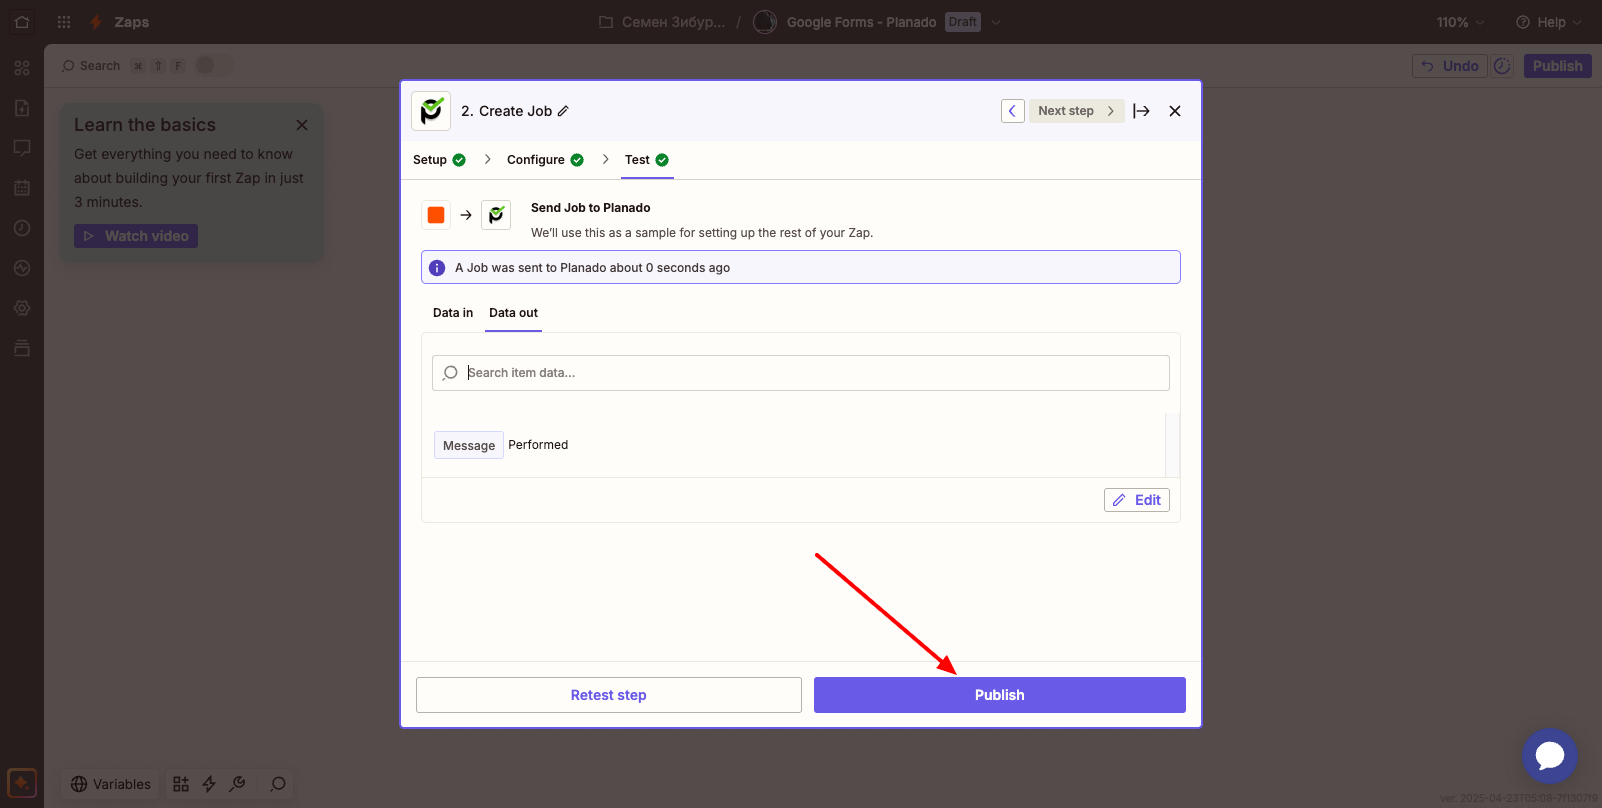The image size is (1602, 808).
Task: Open the sidebar settings gear icon
Action: click(x=22, y=308)
